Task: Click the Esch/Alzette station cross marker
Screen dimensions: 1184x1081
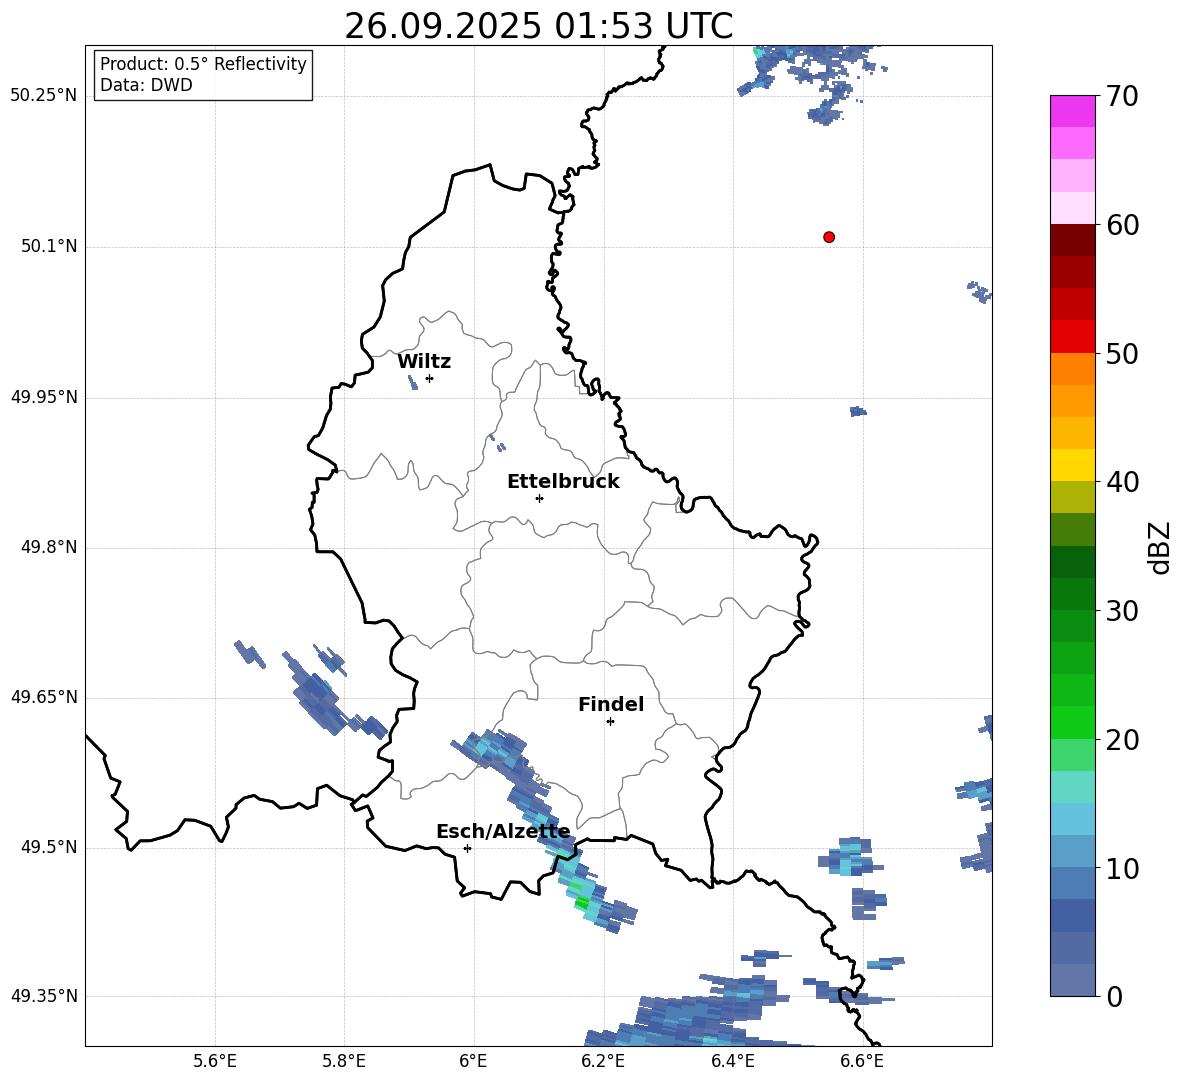Action: point(467,848)
